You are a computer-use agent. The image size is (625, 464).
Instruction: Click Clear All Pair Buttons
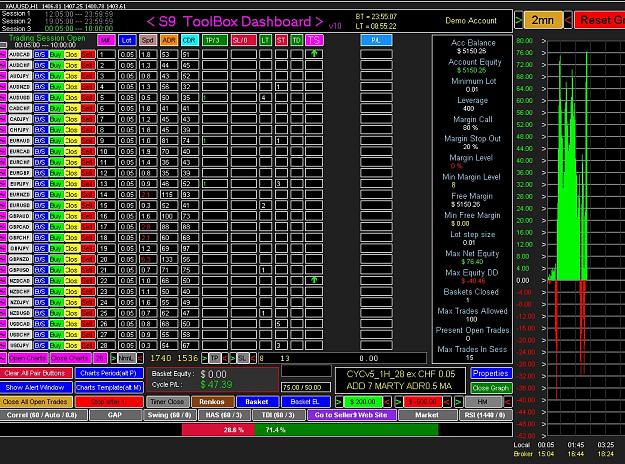coord(35,373)
